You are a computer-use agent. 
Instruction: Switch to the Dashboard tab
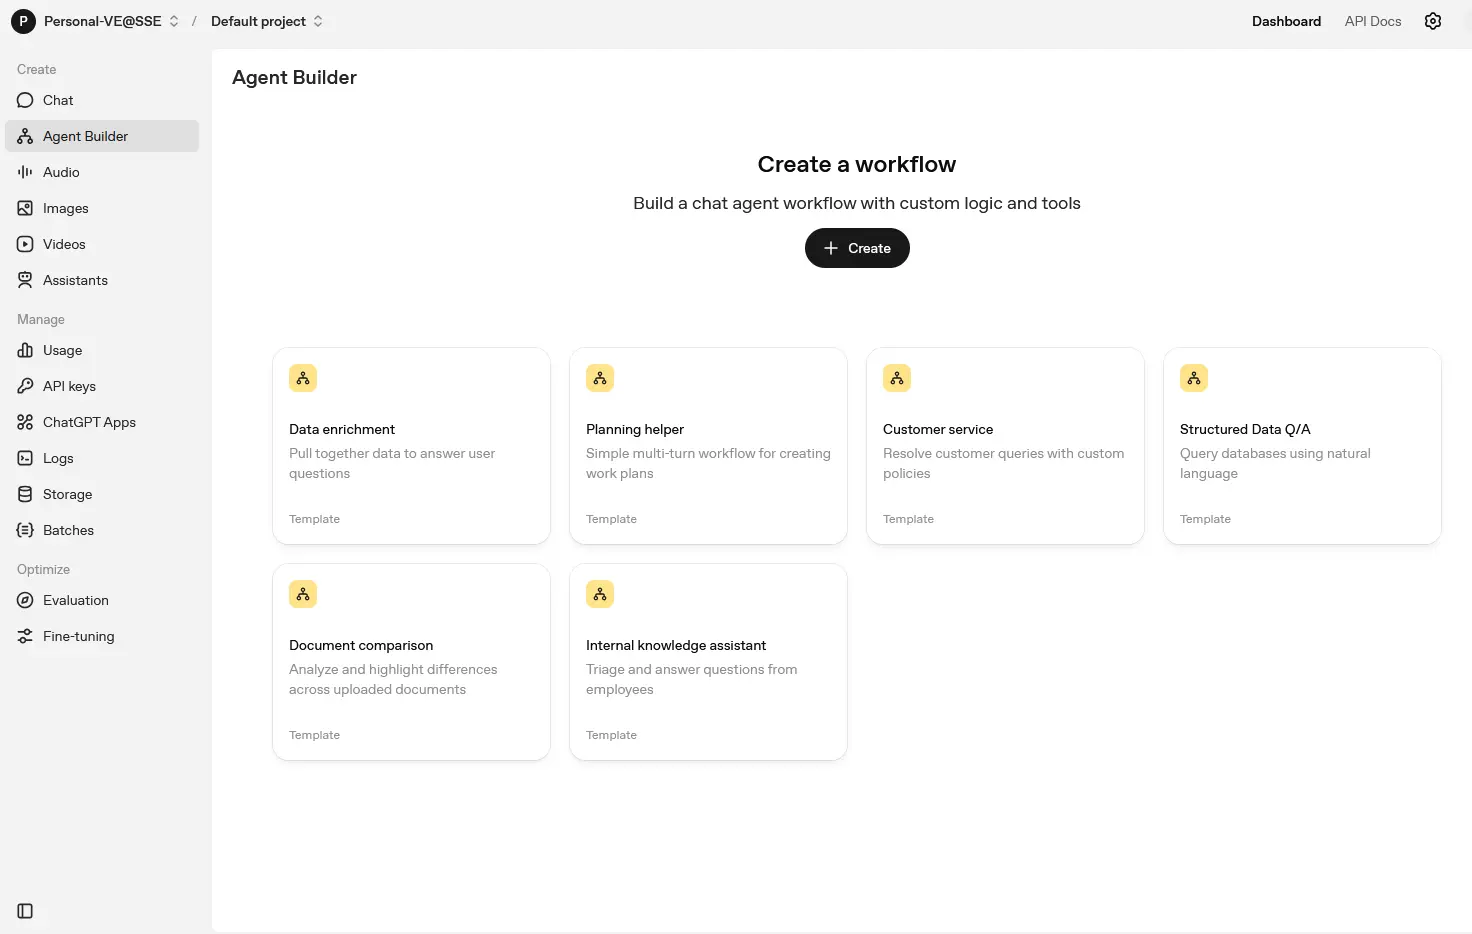[x=1286, y=21]
